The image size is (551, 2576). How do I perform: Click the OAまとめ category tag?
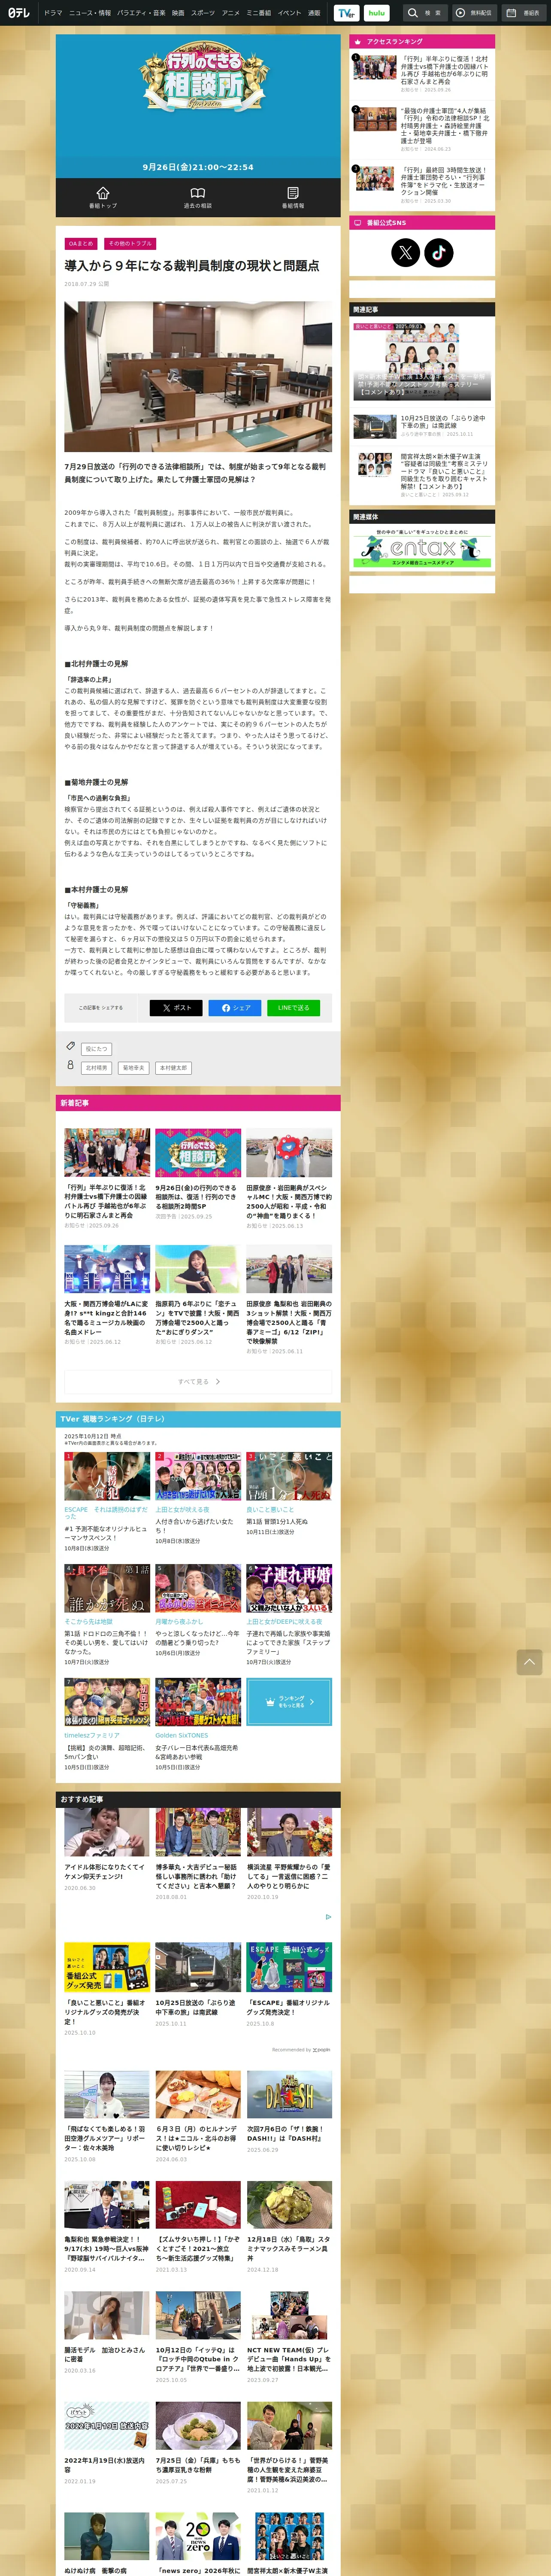tap(81, 244)
